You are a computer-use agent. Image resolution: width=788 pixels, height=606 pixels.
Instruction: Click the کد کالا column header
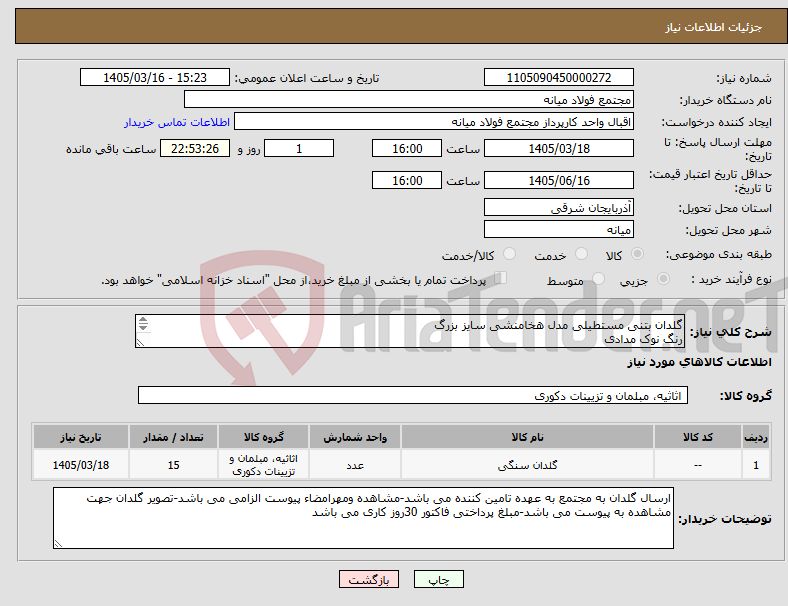click(698, 437)
